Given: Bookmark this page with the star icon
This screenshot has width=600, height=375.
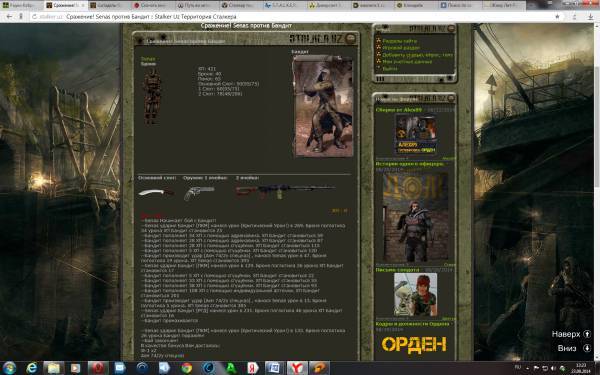Looking at the screenshot, I should [557, 17].
